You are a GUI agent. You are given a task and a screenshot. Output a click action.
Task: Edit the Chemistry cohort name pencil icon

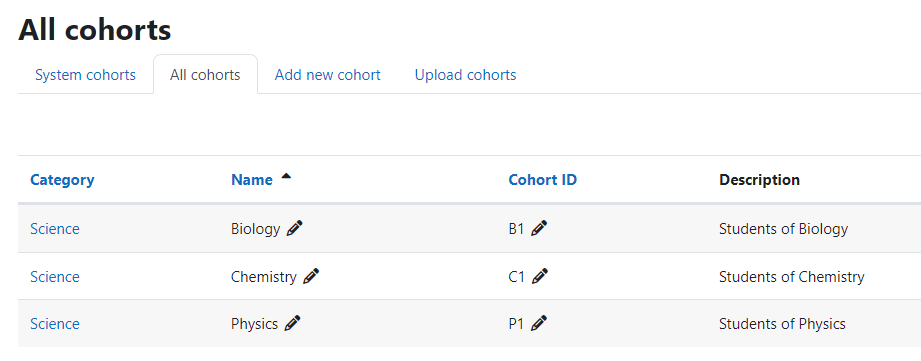(x=311, y=276)
